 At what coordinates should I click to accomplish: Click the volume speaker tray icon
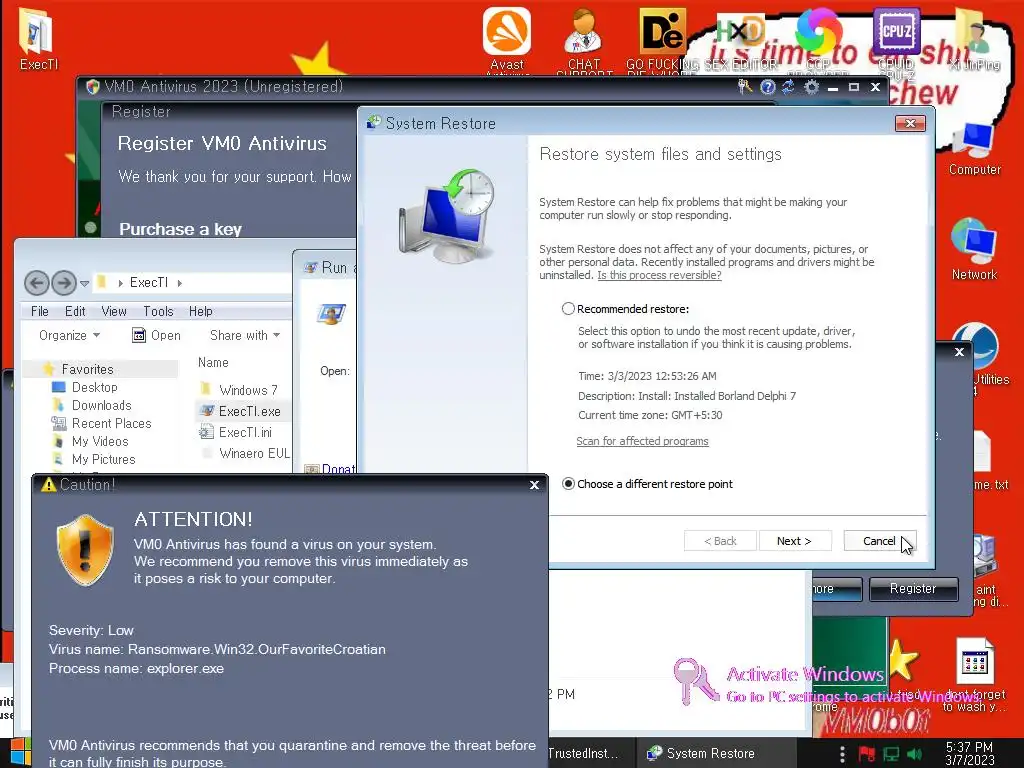(914, 754)
